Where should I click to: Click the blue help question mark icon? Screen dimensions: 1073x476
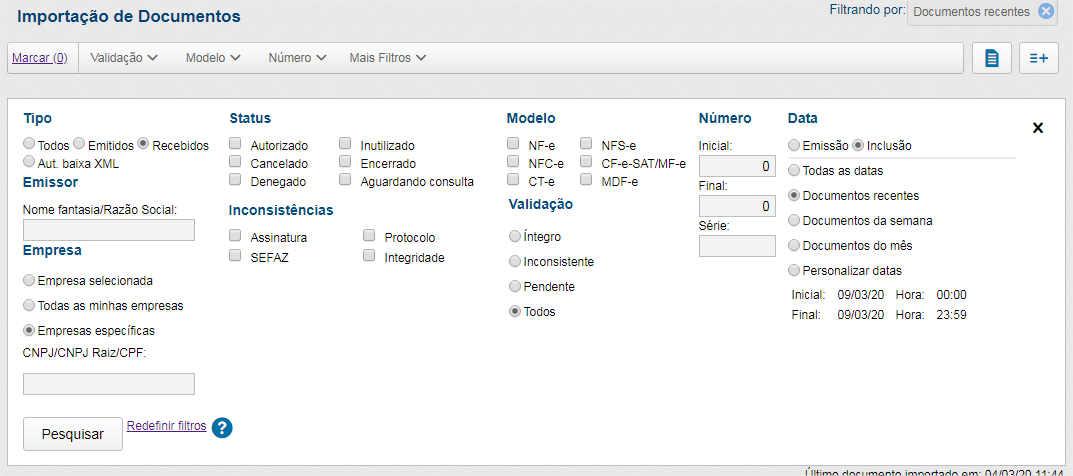tap(222, 428)
